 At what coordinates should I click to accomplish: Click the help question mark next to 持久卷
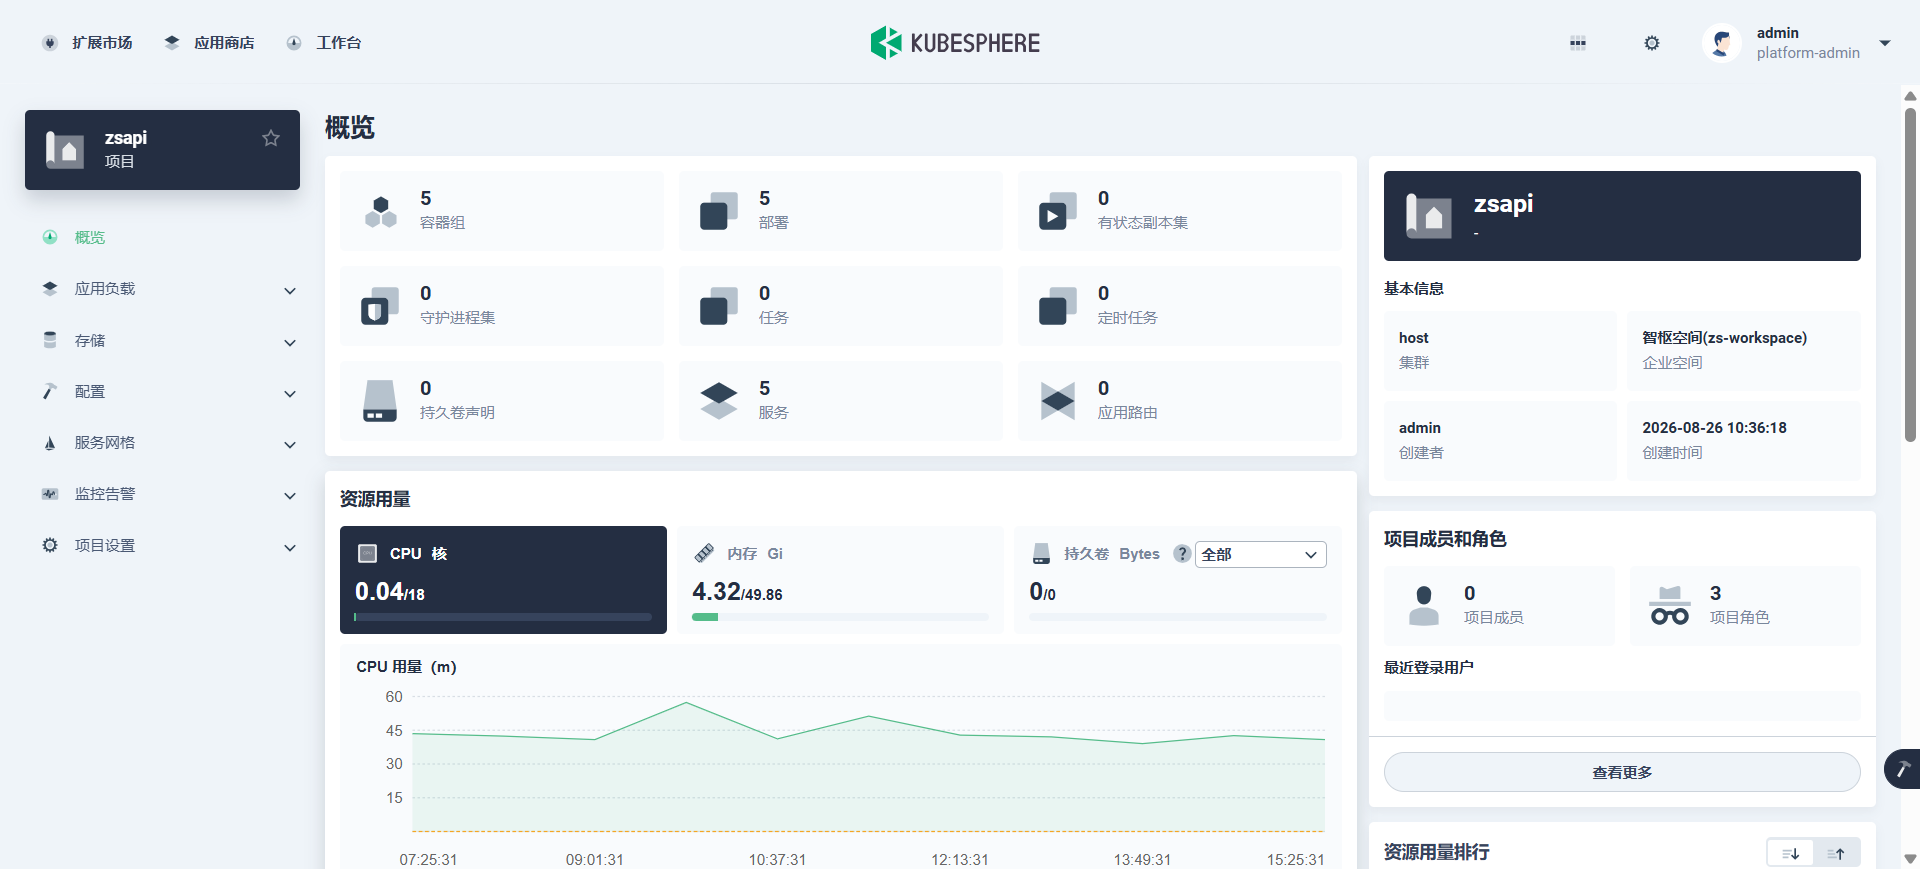tap(1182, 554)
